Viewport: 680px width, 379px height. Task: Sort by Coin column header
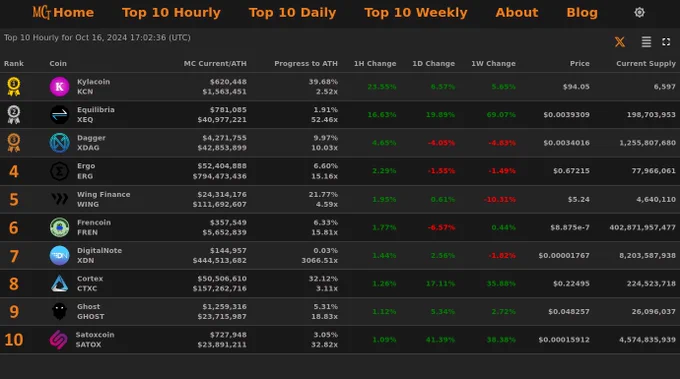[x=58, y=63]
